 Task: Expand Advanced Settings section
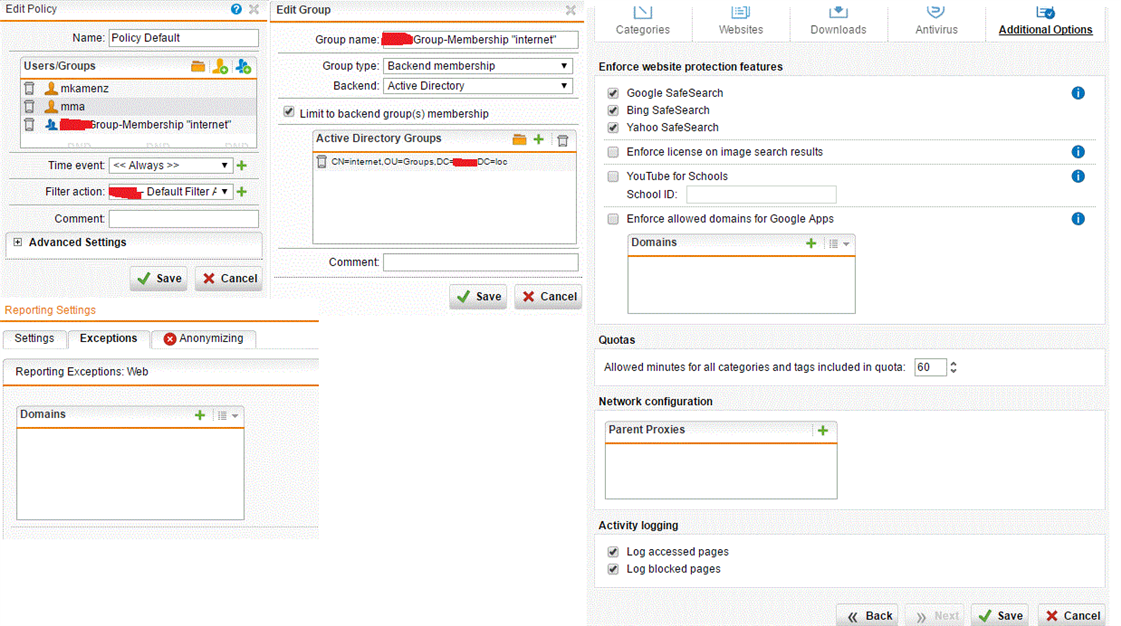(x=18, y=242)
